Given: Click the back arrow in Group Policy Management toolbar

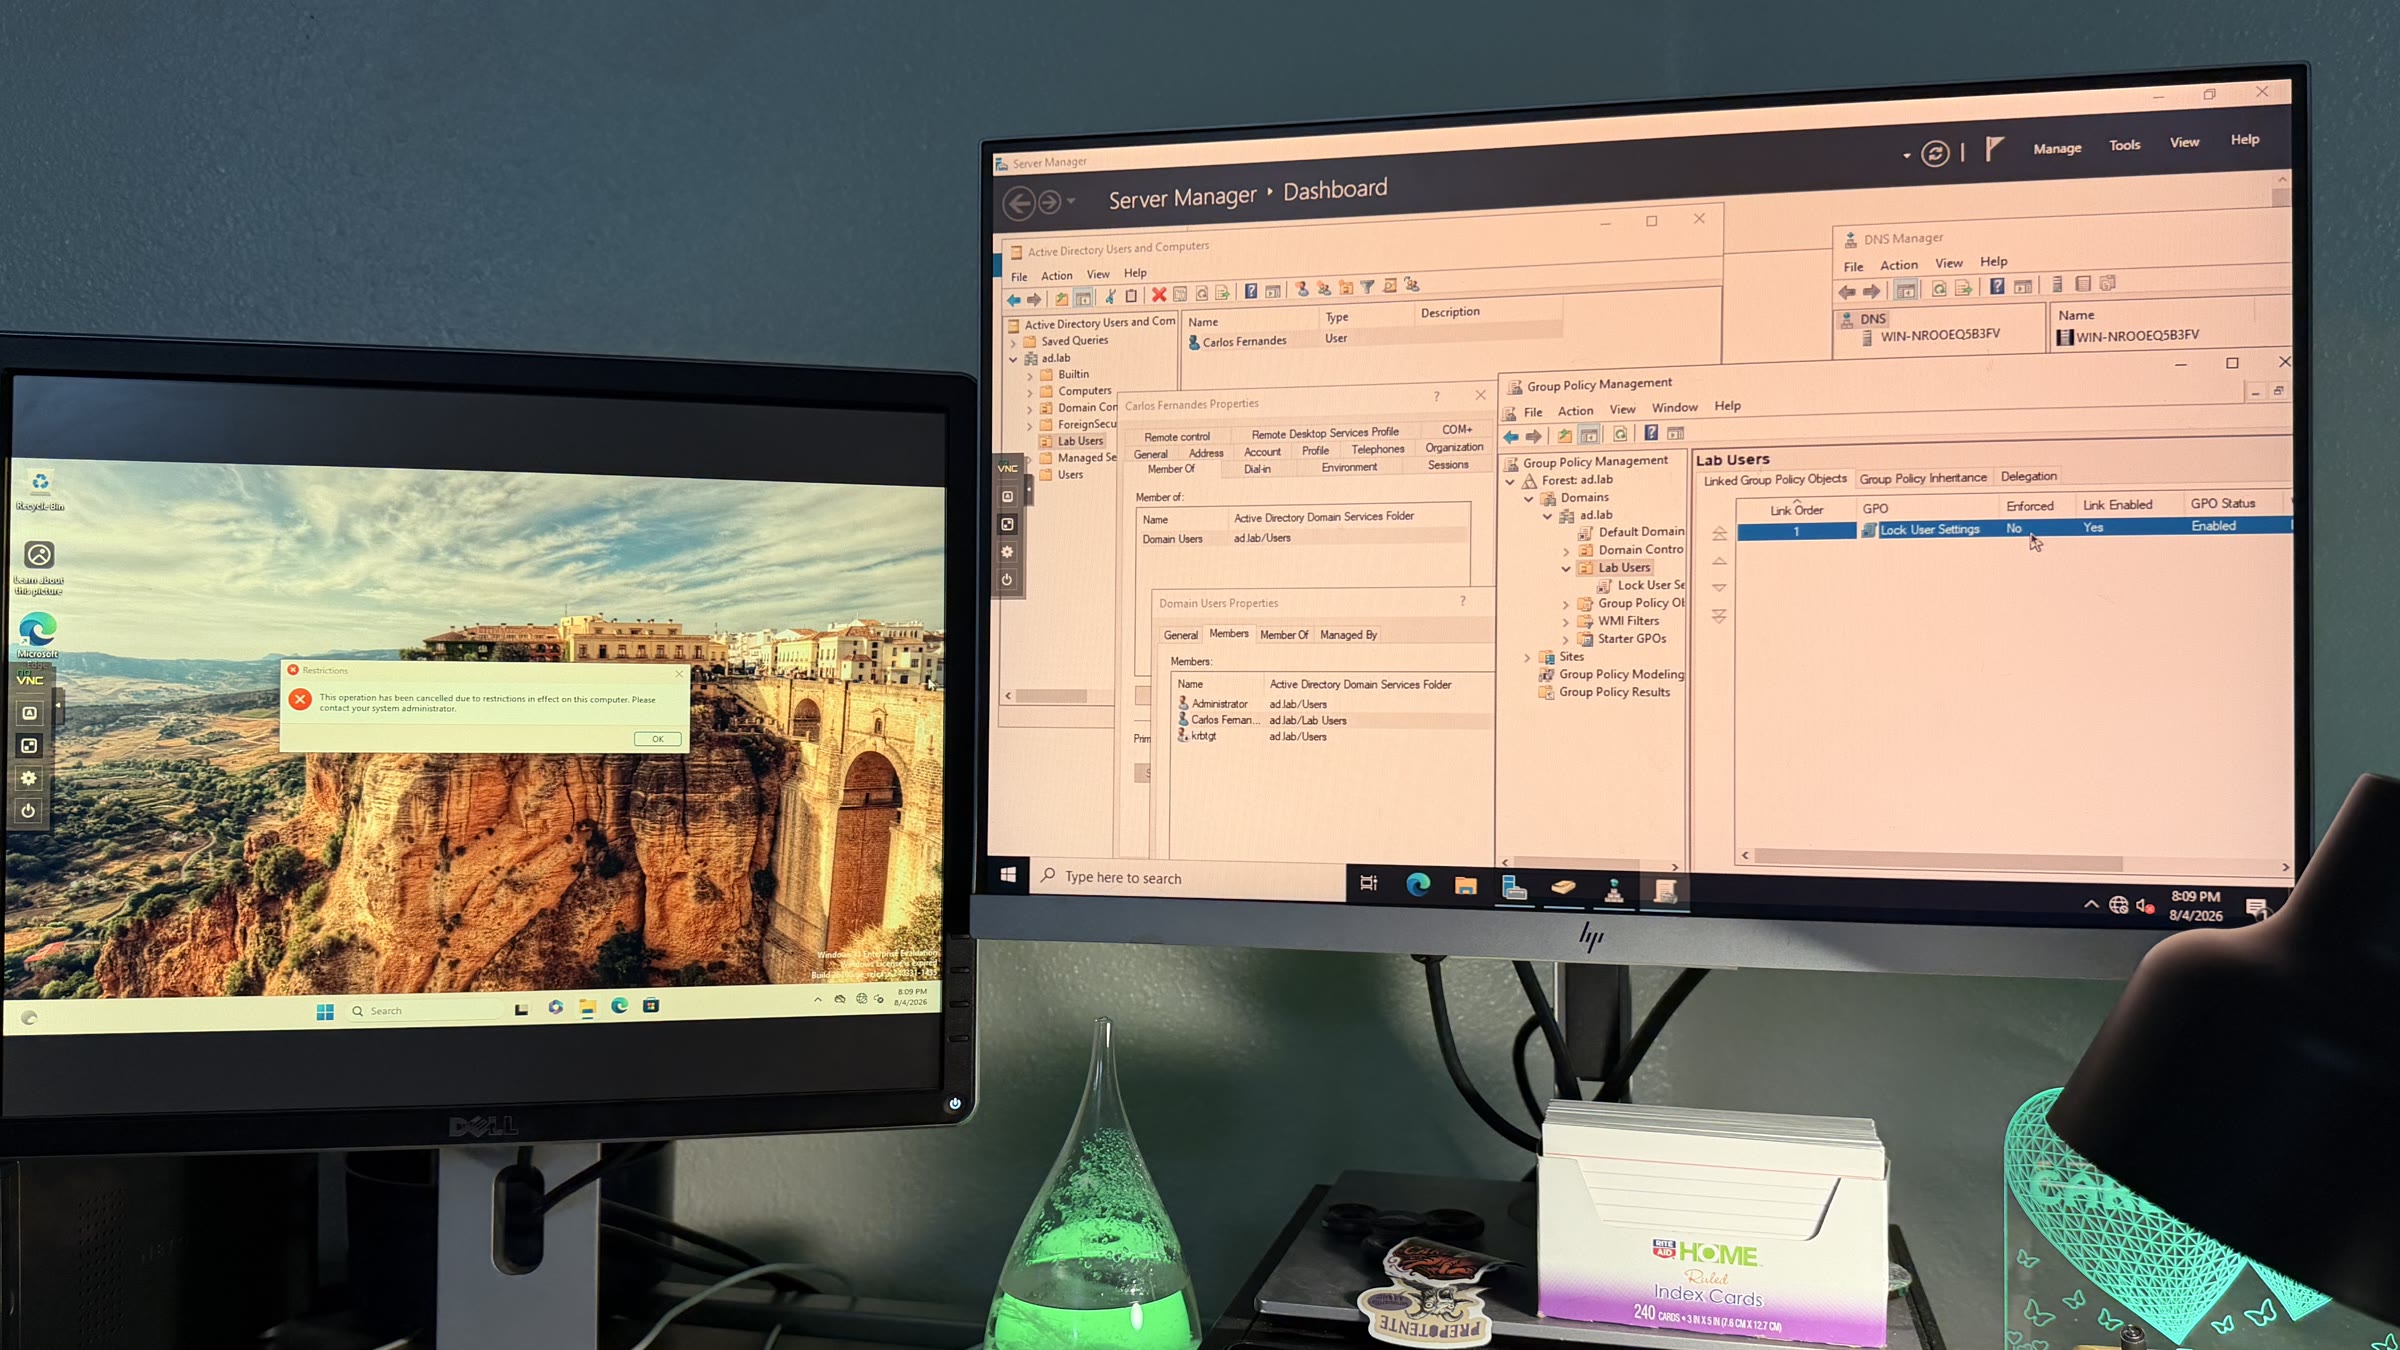Looking at the screenshot, I should (1511, 436).
